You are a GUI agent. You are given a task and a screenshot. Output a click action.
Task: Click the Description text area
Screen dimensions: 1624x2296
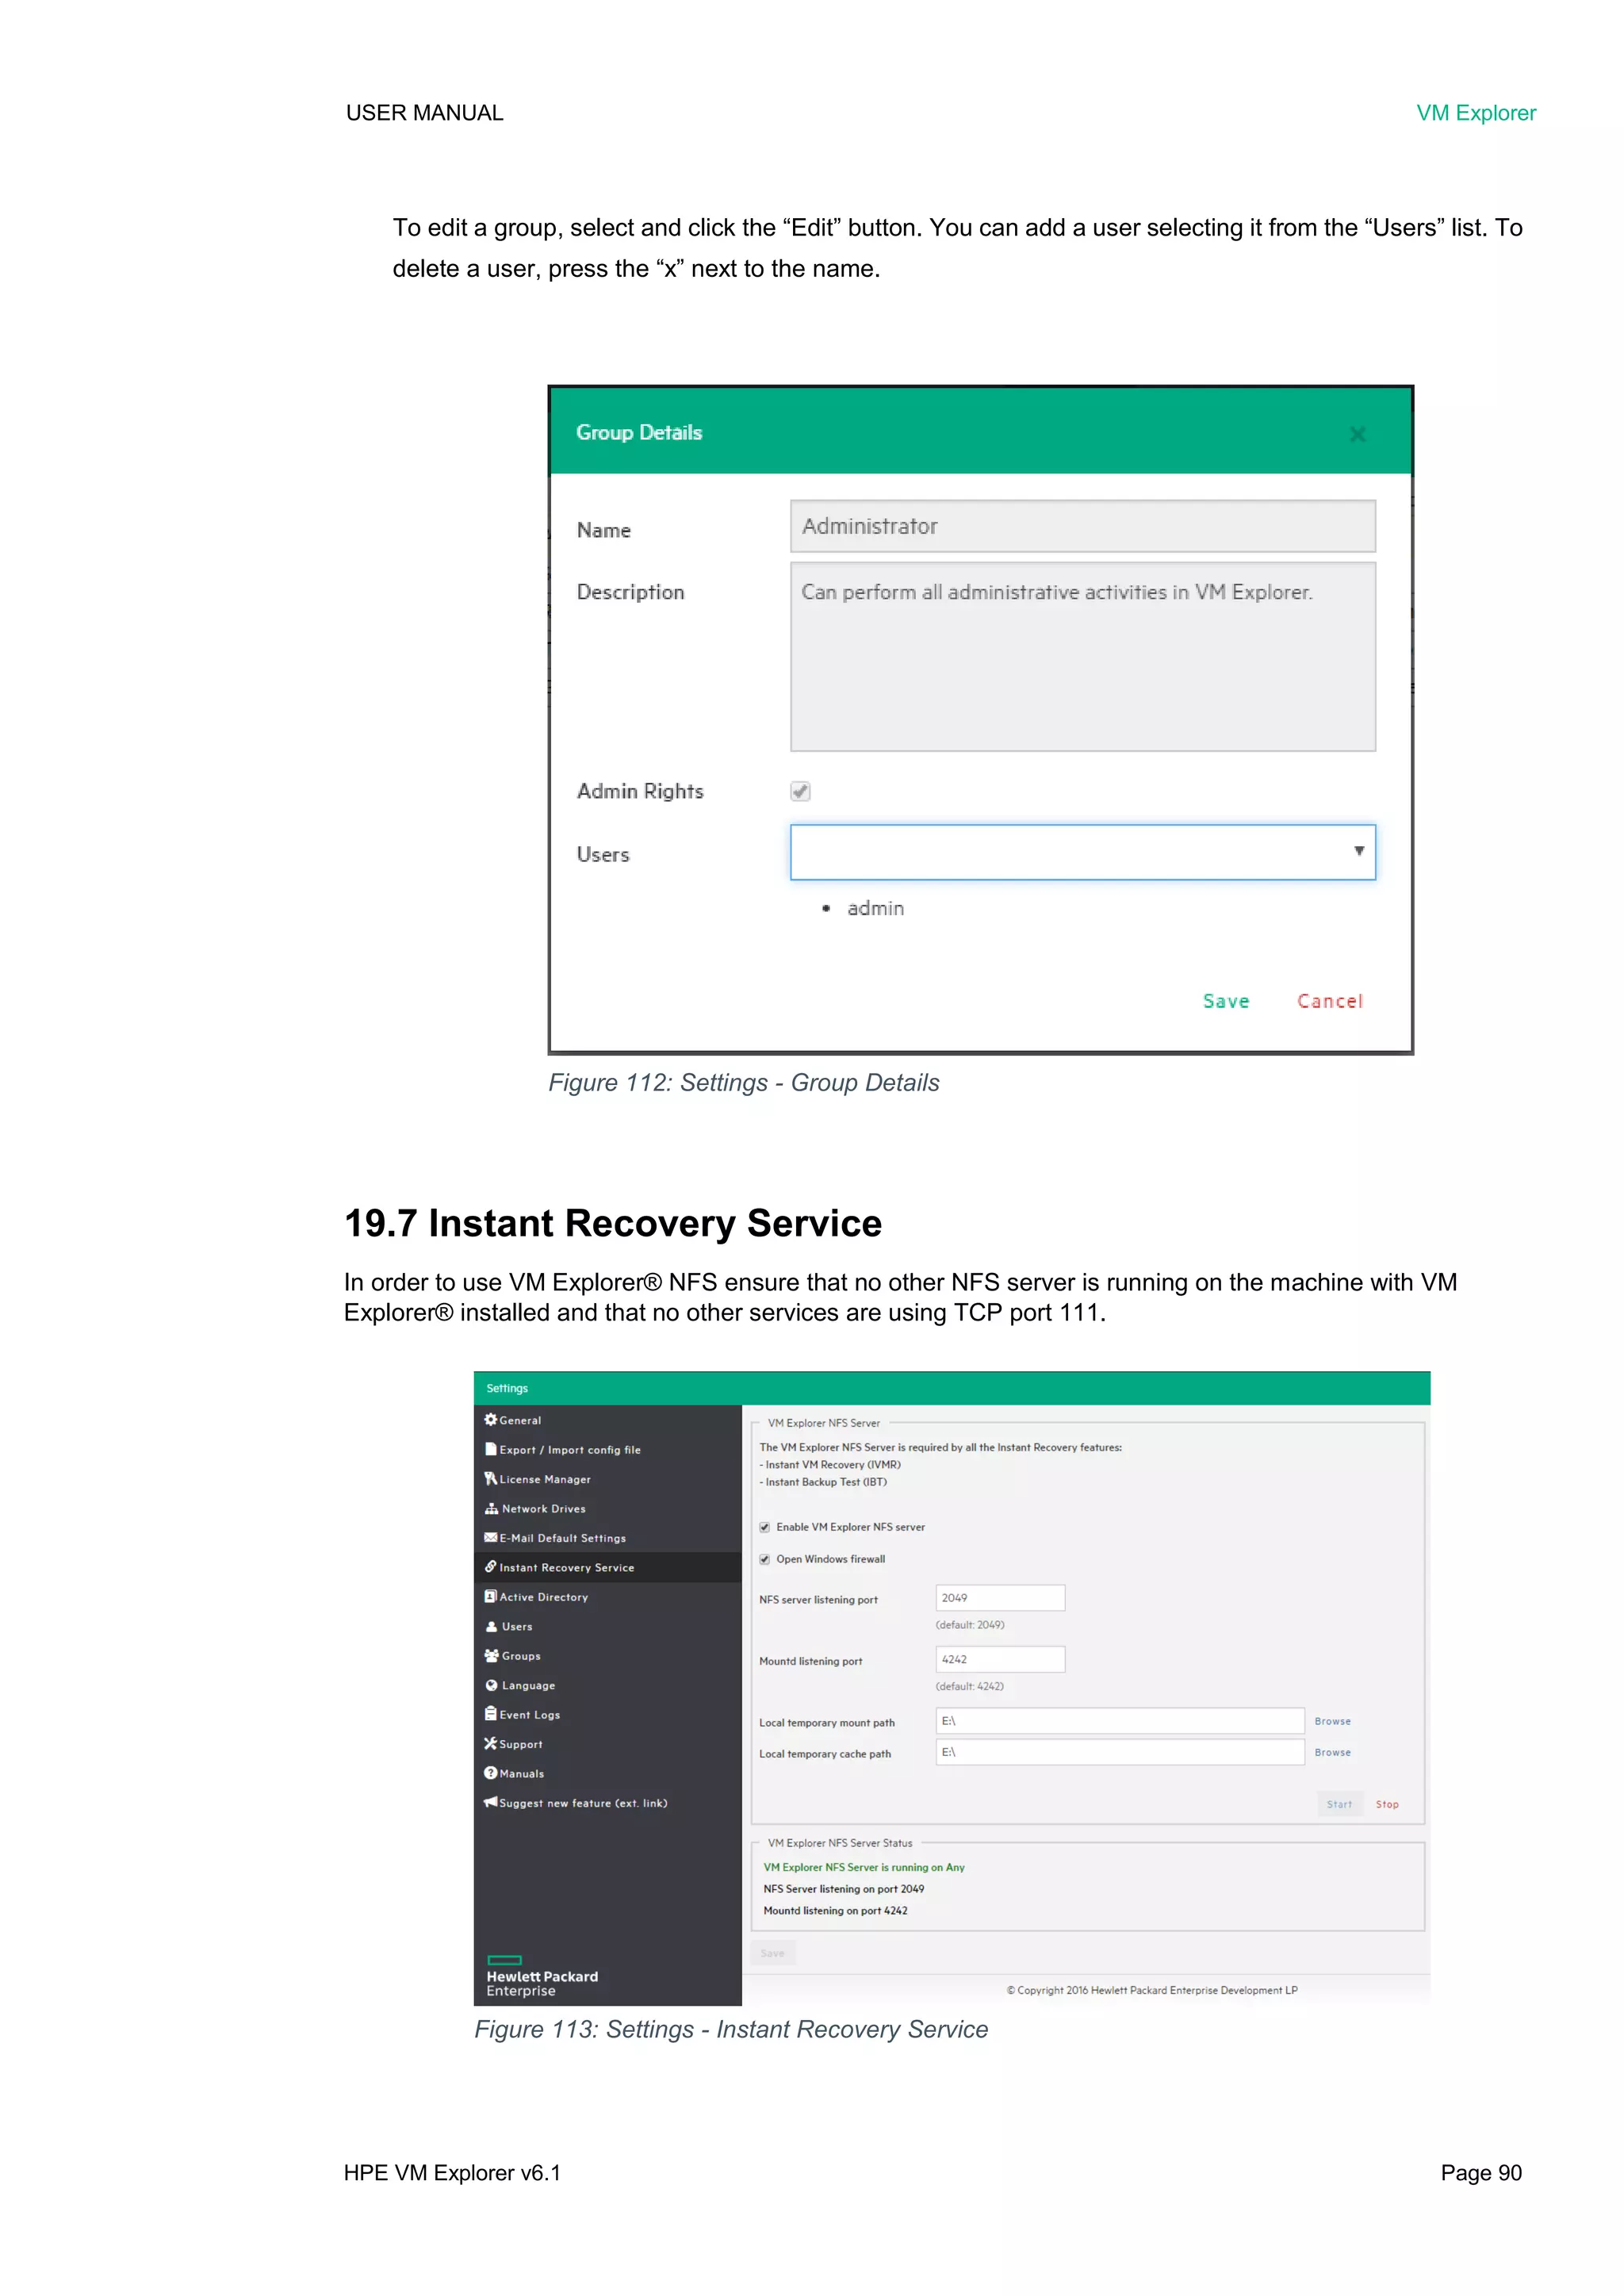point(1083,656)
